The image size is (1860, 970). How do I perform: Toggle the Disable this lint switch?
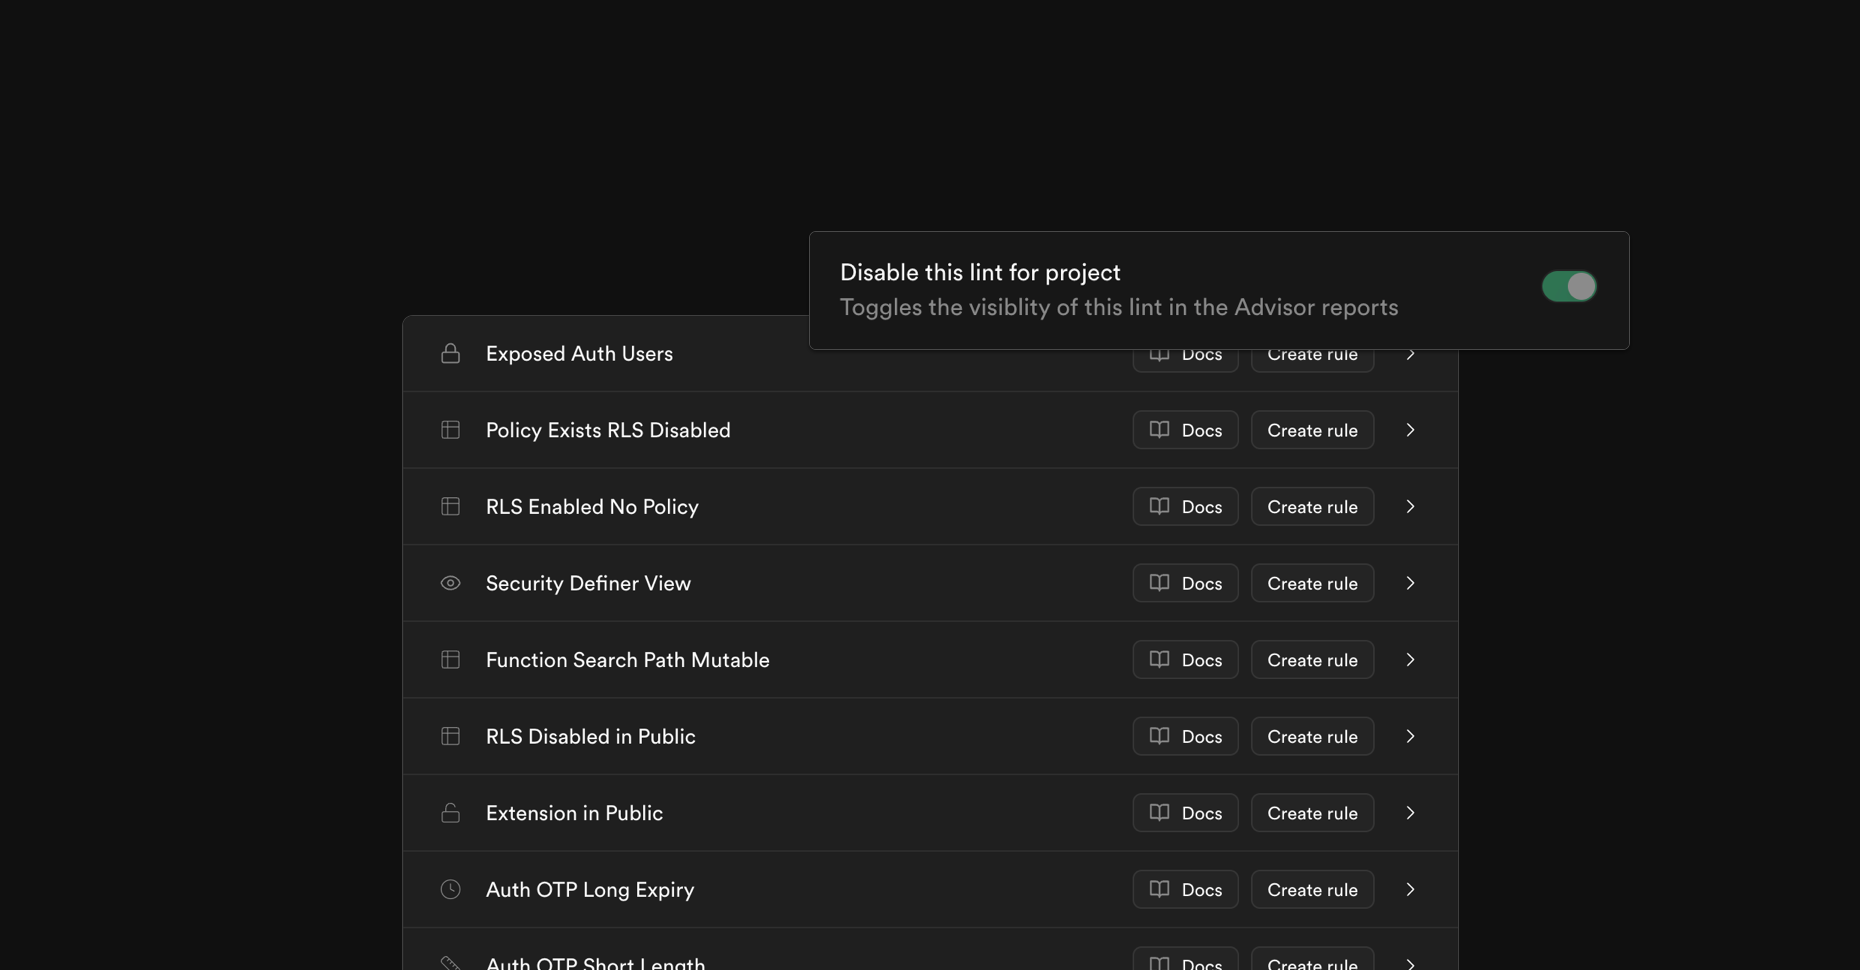1569,286
